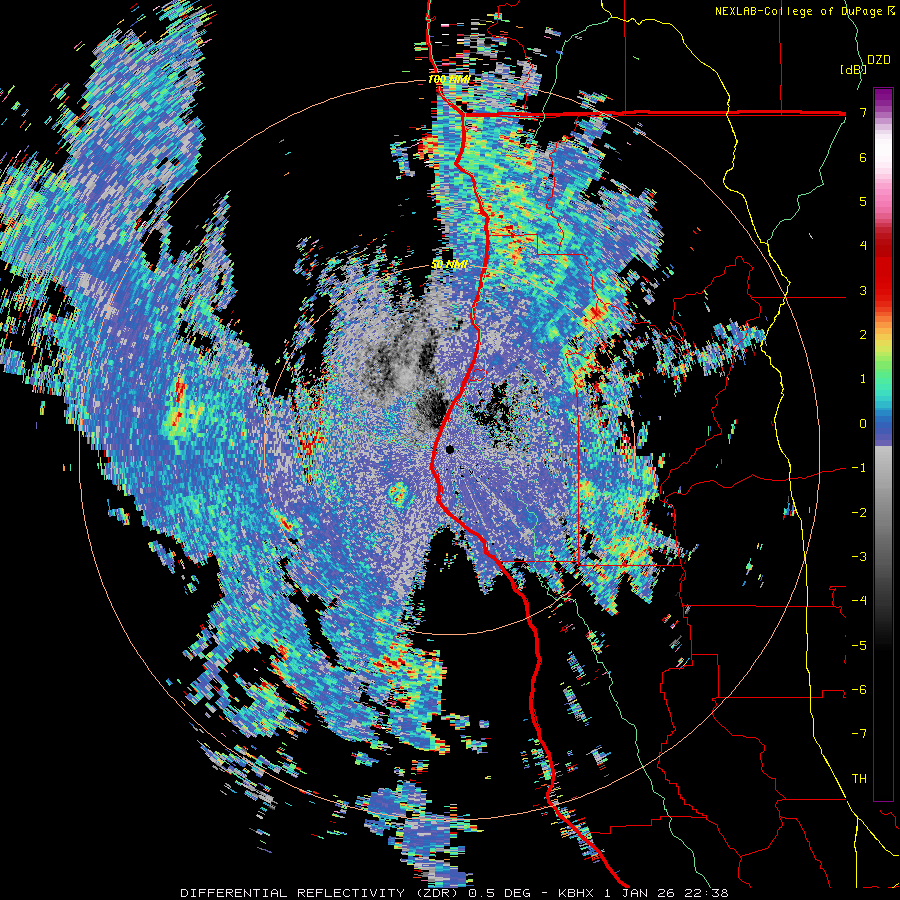Click the 50 NMI range ring label

point(449,265)
